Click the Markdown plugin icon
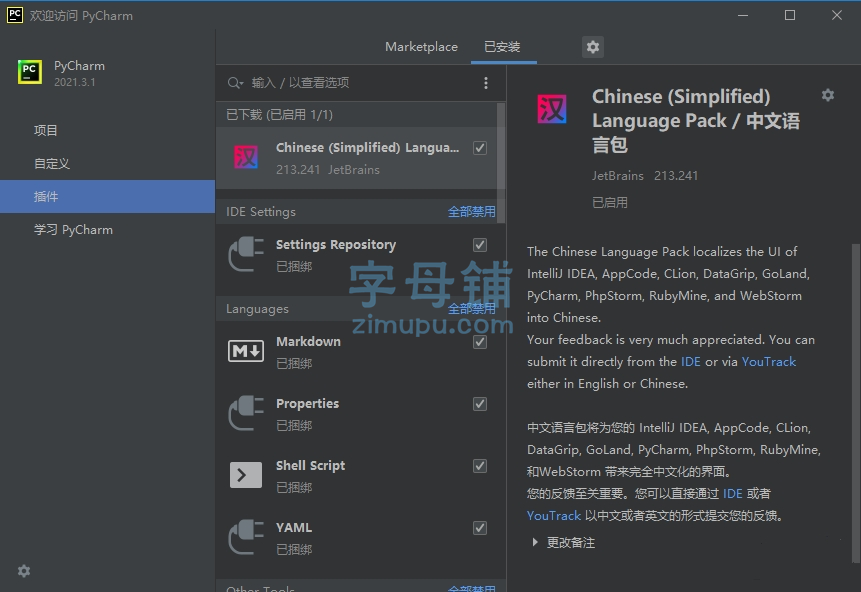 pos(245,351)
